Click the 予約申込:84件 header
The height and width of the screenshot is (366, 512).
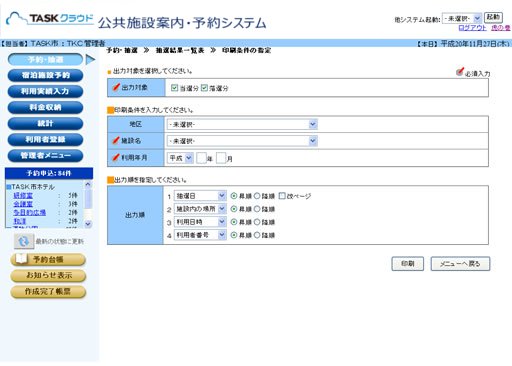tap(49, 173)
